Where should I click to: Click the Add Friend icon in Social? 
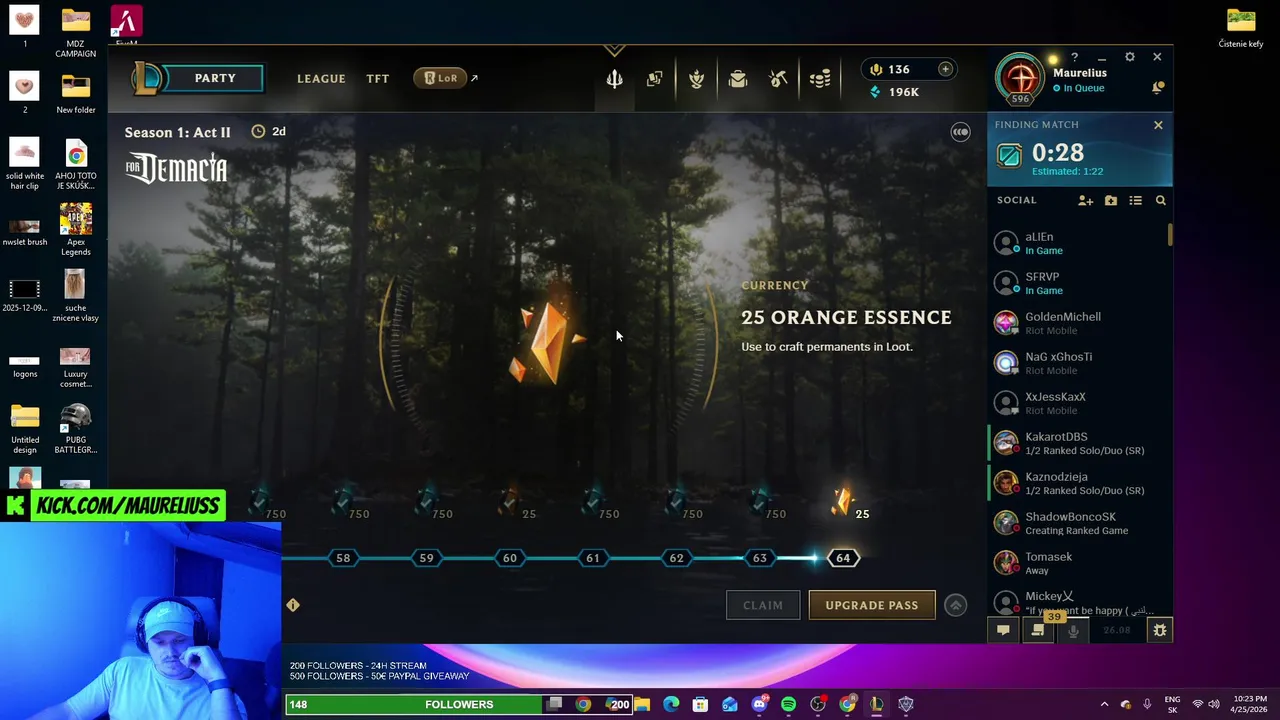click(x=1085, y=201)
